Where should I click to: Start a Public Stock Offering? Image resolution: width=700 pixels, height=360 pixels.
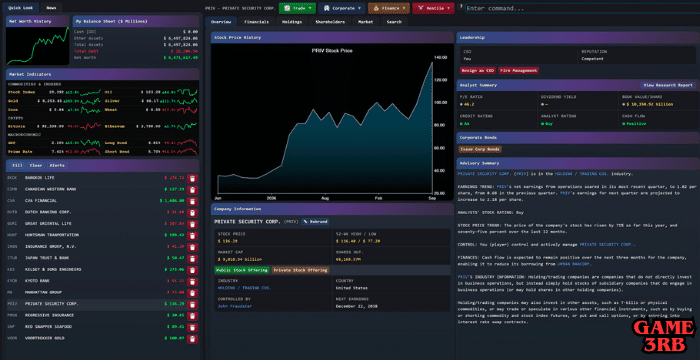tap(242, 270)
